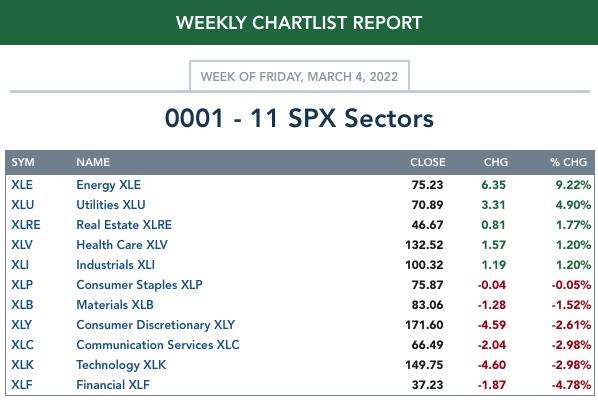598x400 pixels.
Task: Click the XLI symbol link
Action: click(20, 265)
